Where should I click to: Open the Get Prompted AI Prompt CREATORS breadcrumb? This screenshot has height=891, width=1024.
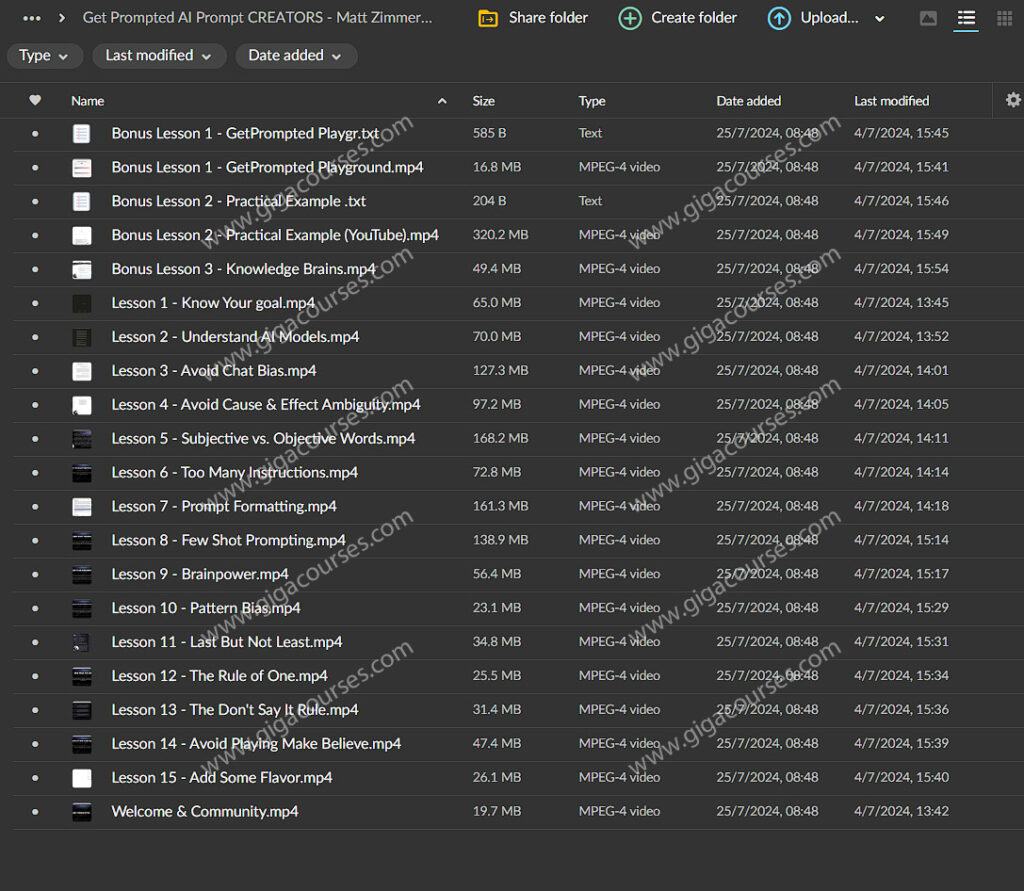click(257, 18)
